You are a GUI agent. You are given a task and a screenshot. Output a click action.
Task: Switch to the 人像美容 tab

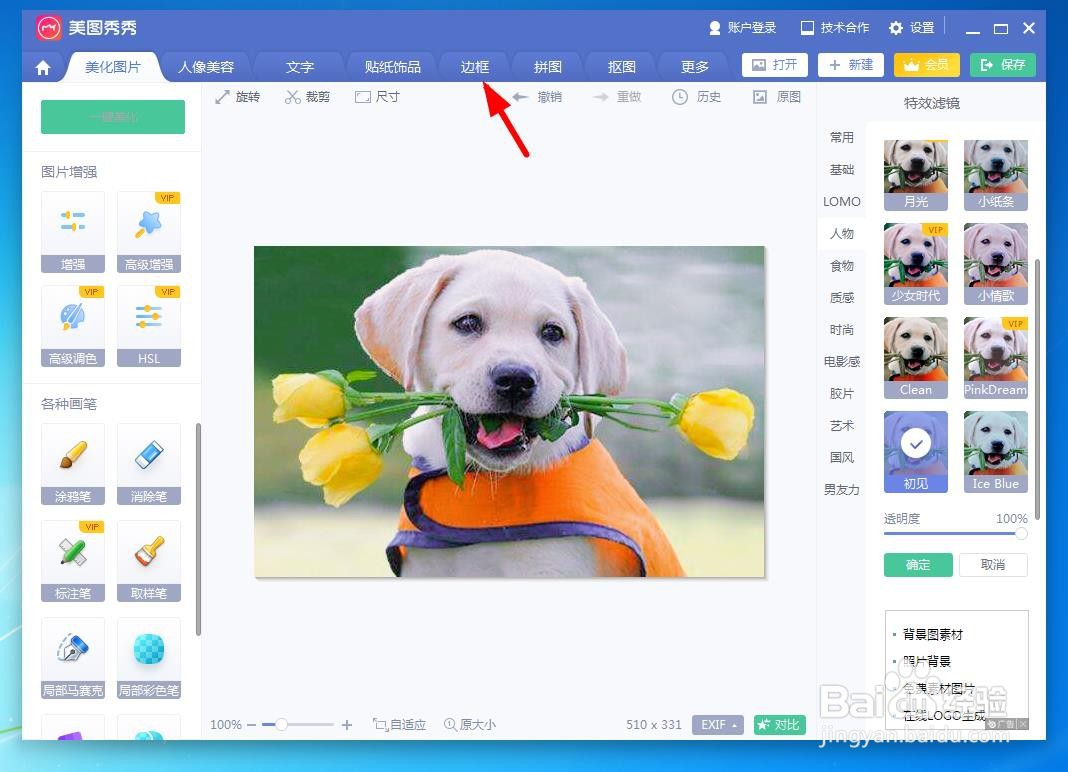(x=206, y=67)
